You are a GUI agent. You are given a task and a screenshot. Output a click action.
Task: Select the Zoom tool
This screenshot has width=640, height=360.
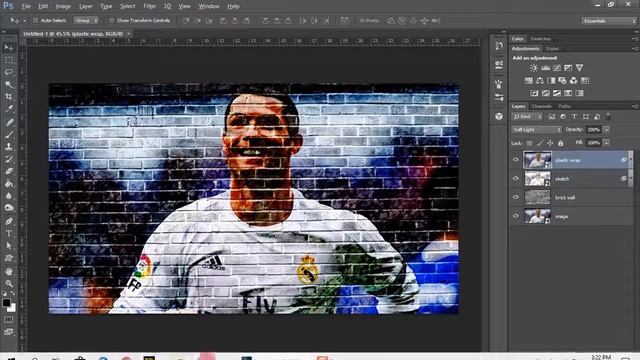coord(9,283)
